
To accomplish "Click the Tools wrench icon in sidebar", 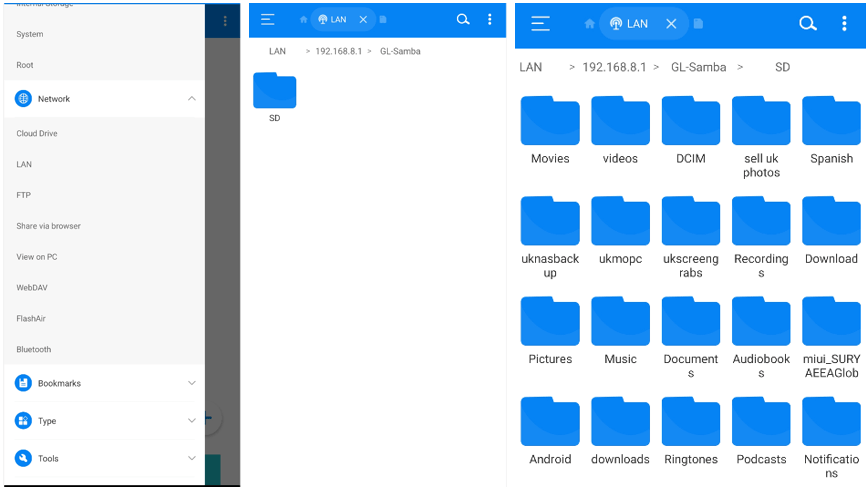I will click(23, 458).
